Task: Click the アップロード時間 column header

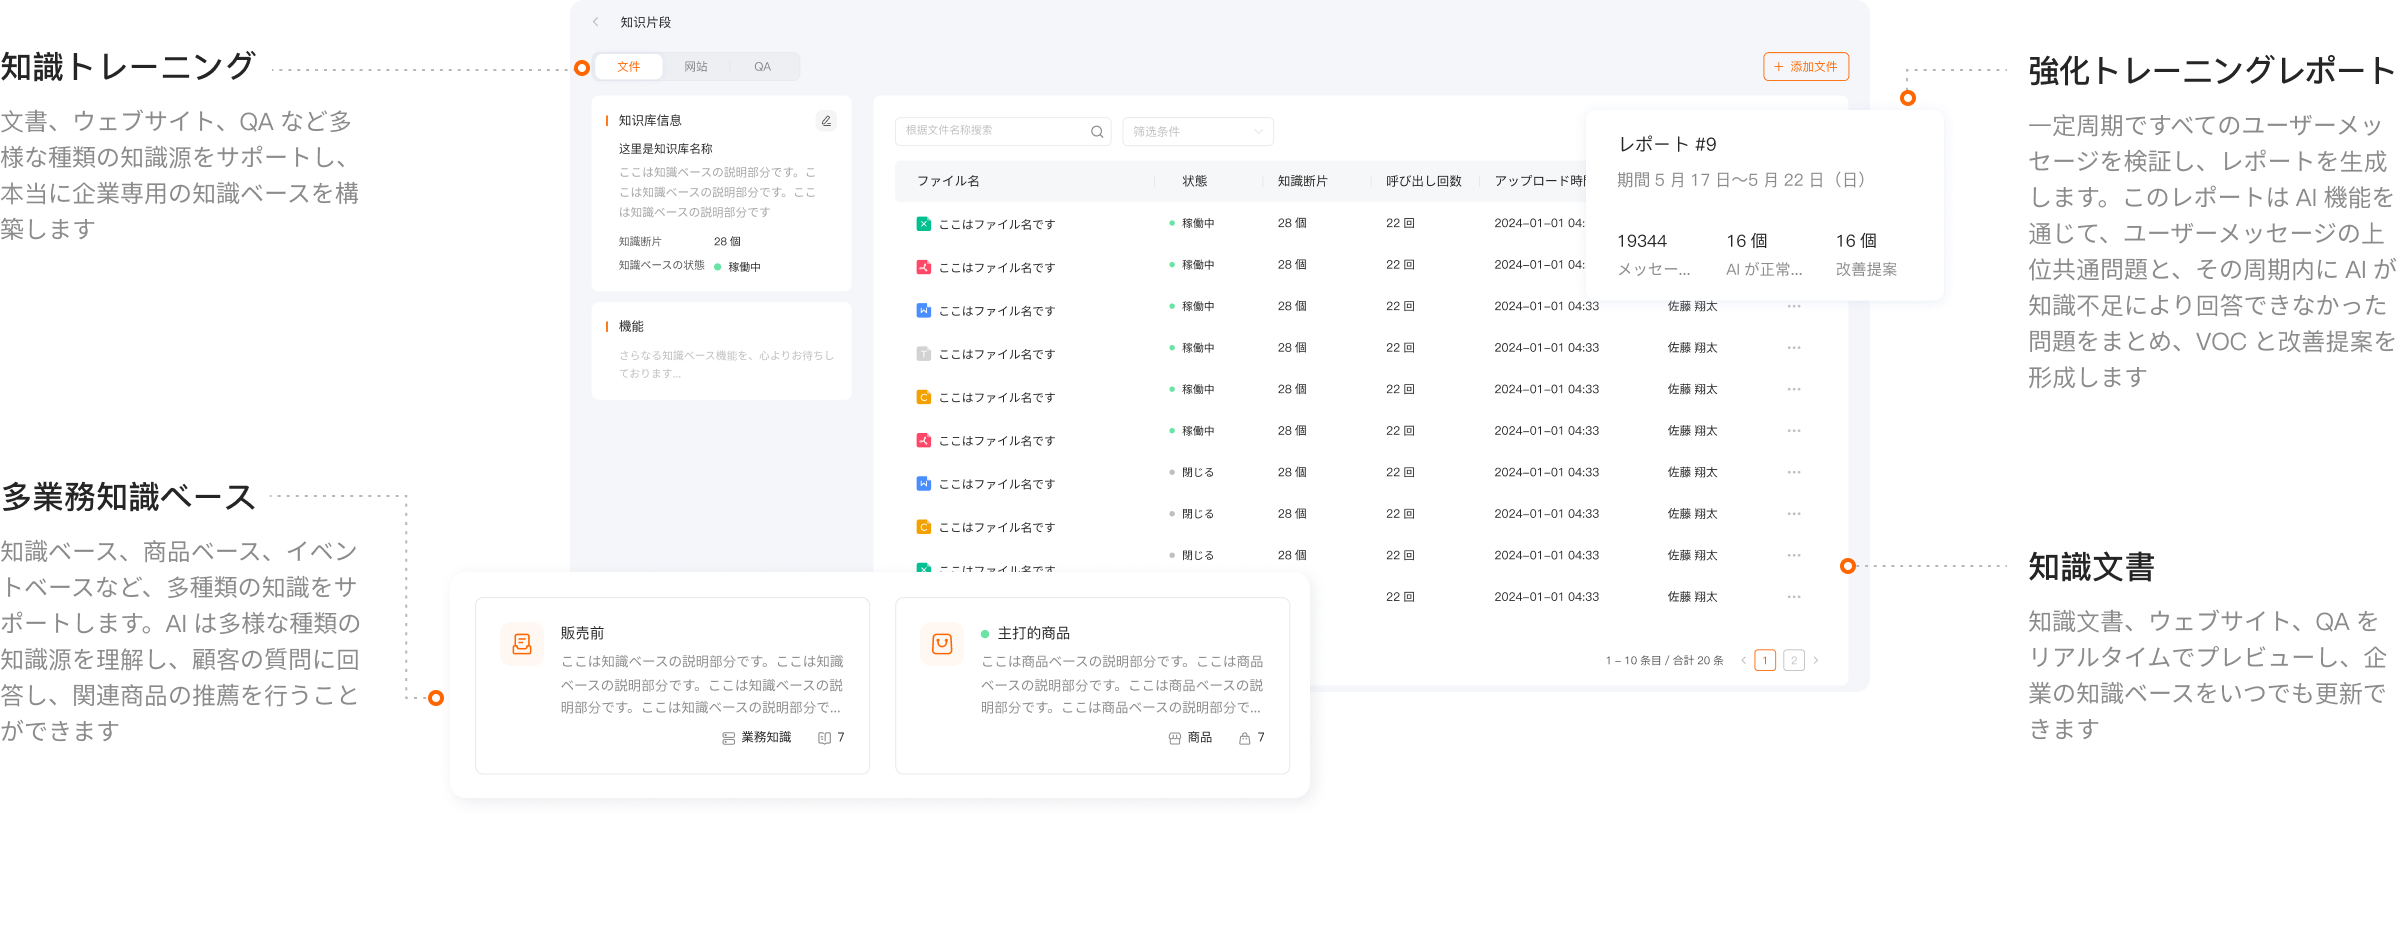Action: point(1540,181)
